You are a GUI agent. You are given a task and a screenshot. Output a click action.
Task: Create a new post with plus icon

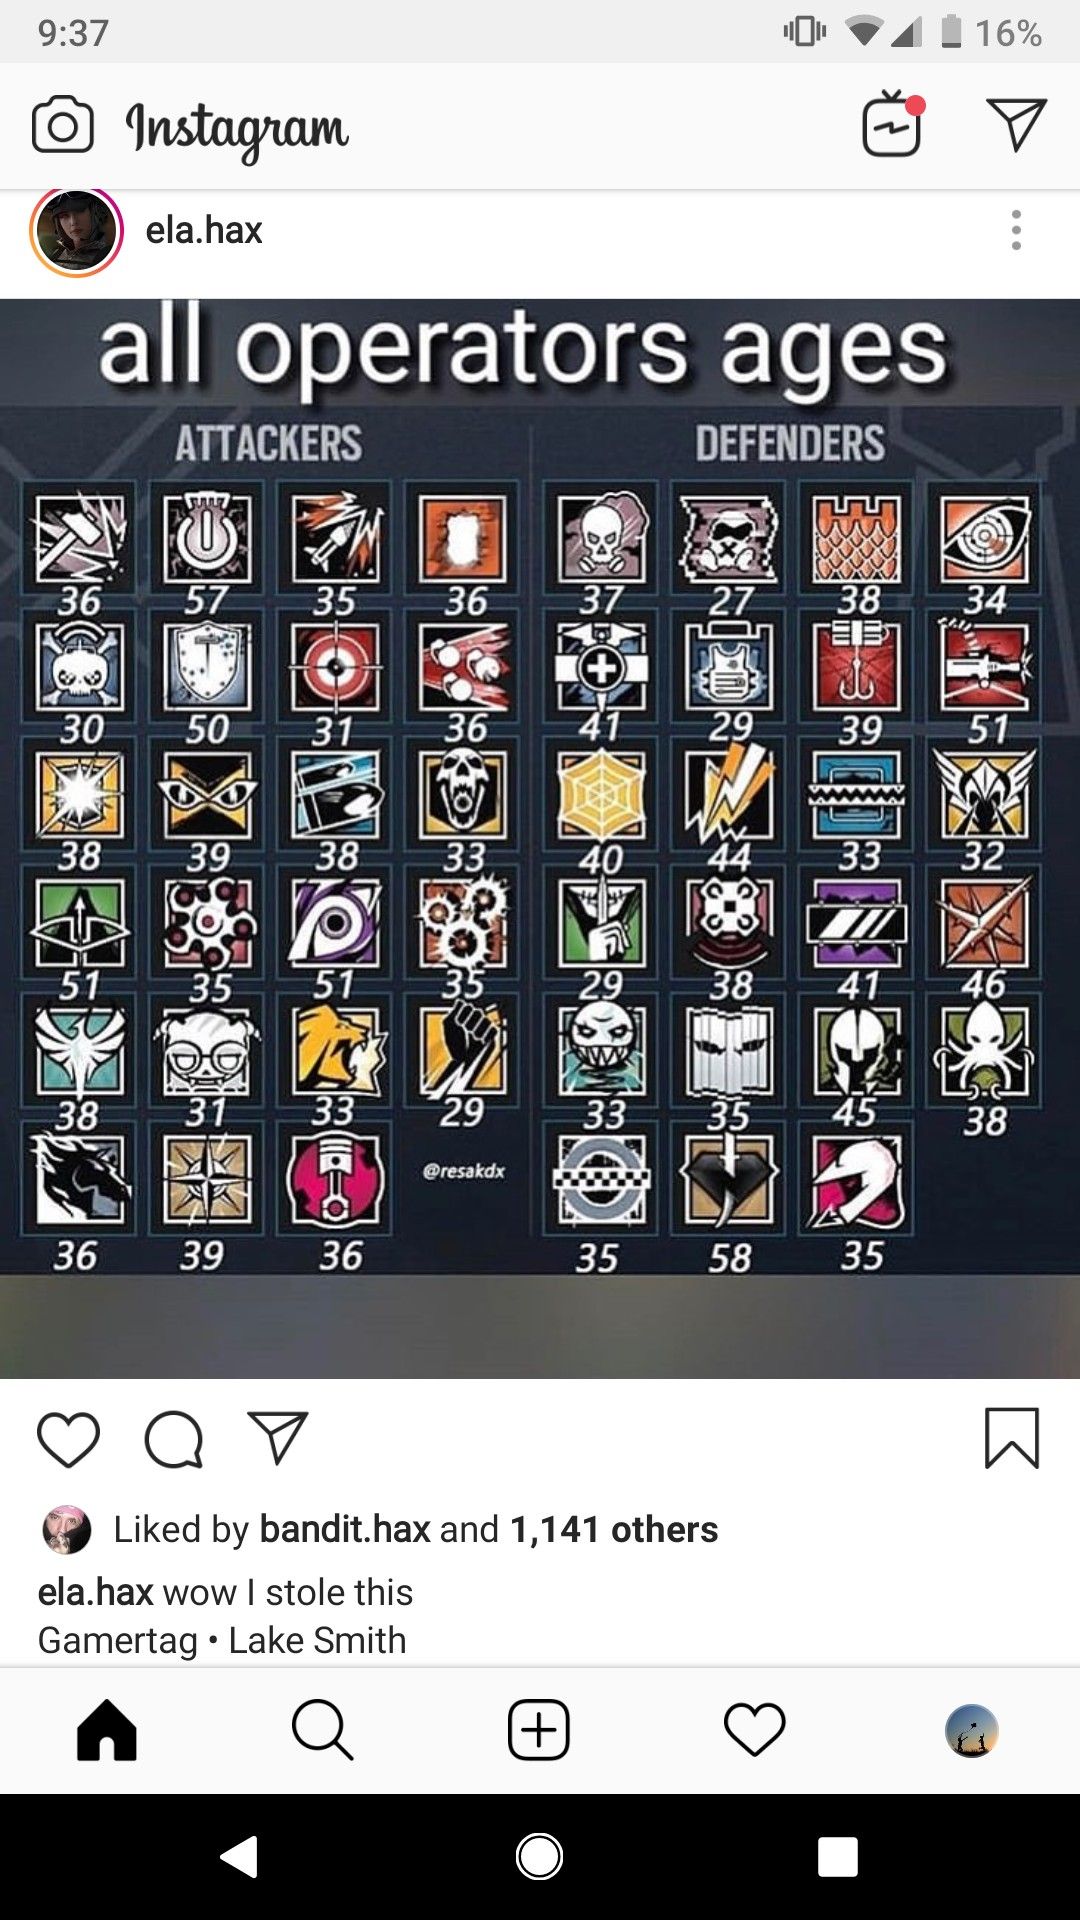coord(539,1730)
